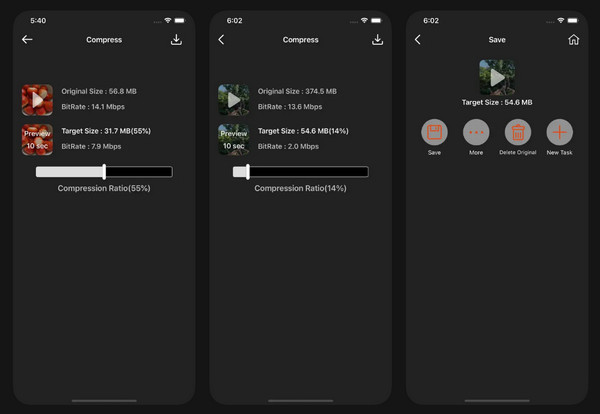The width and height of the screenshot is (600, 414).
Task: Tap 'Compression Ratio(14%)' label
Action: click(x=300, y=188)
